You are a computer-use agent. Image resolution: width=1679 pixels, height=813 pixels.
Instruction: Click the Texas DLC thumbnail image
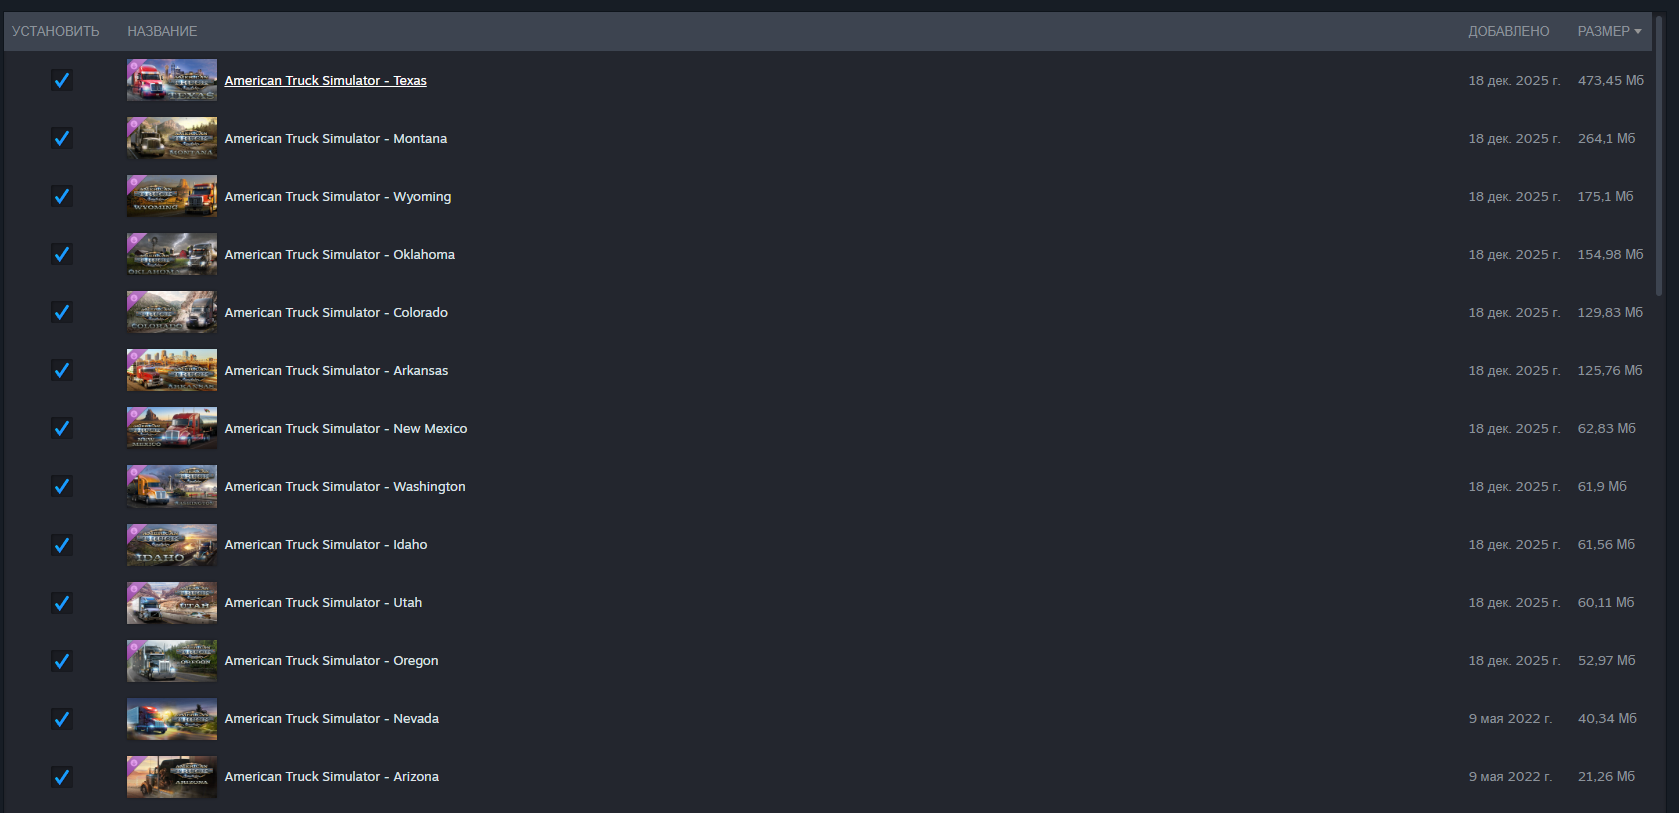pyautogui.click(x=171, y=80)
